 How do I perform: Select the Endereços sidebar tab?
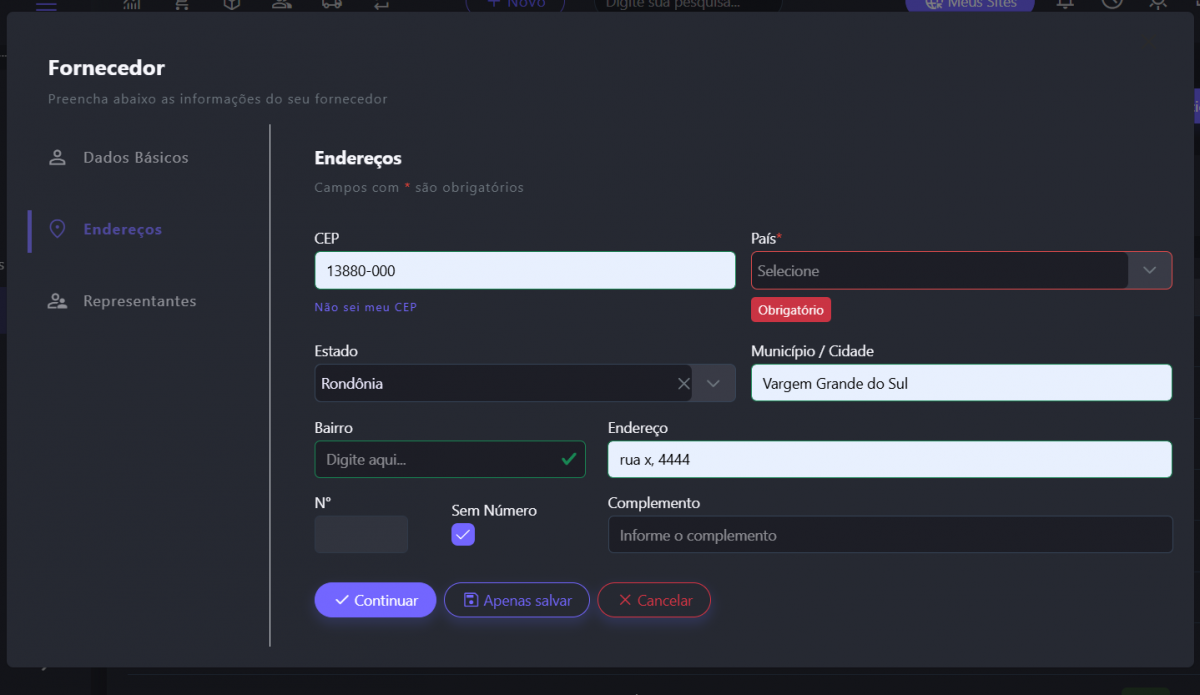tap(122, 229)
